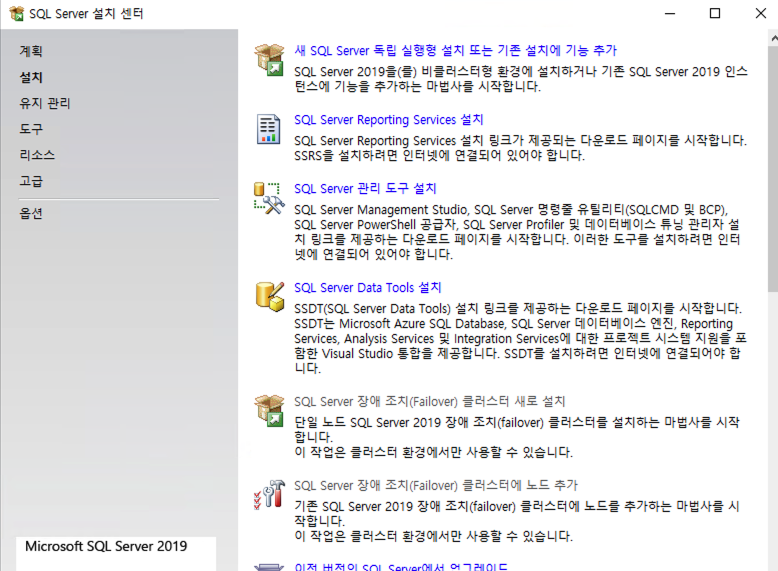Click the scrollbar up arrow
Viewport: 778px width, 571px height.
773,38
